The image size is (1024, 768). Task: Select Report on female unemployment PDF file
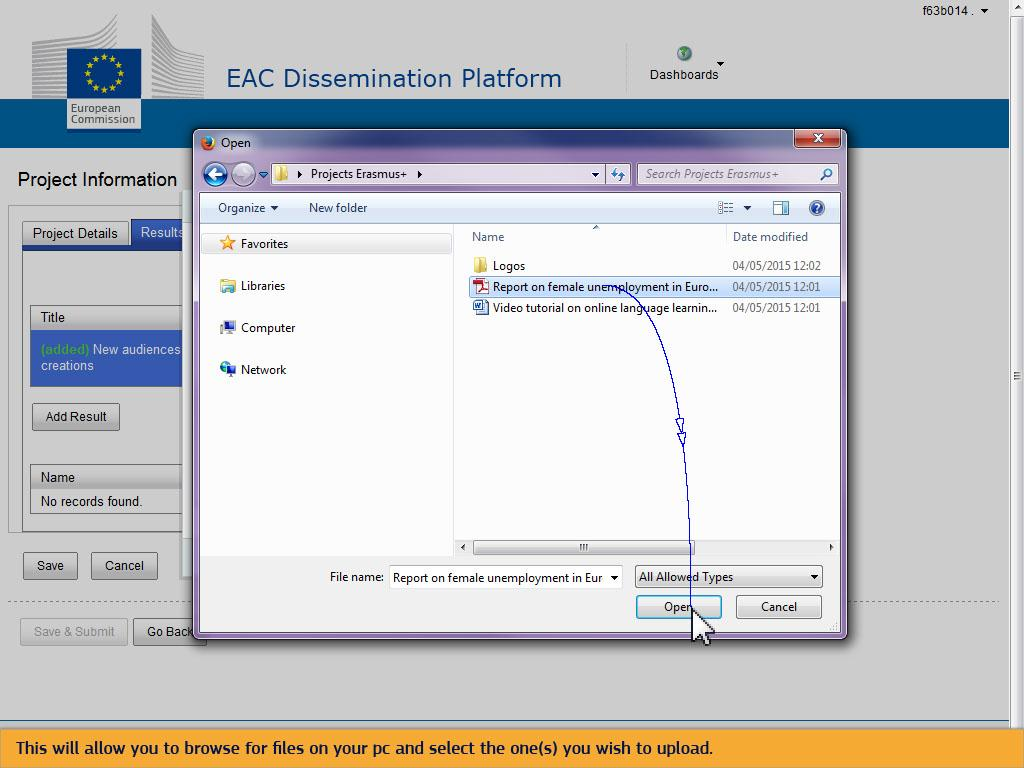coord(654,287)
